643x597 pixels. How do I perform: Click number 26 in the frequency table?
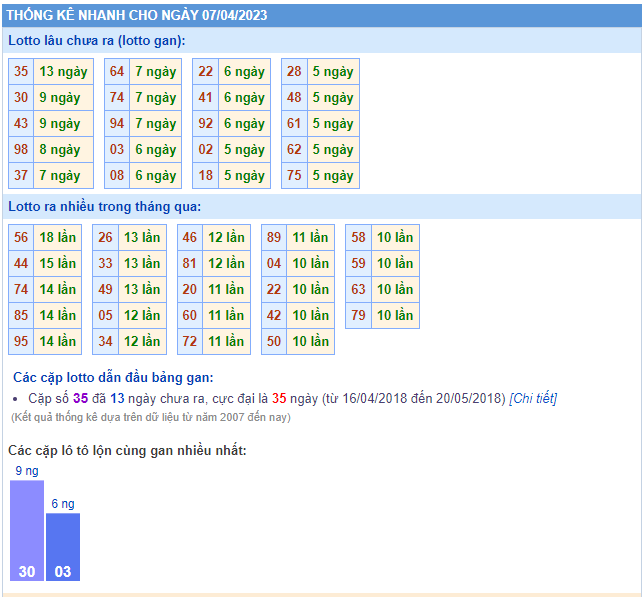(x=105, y=238)
